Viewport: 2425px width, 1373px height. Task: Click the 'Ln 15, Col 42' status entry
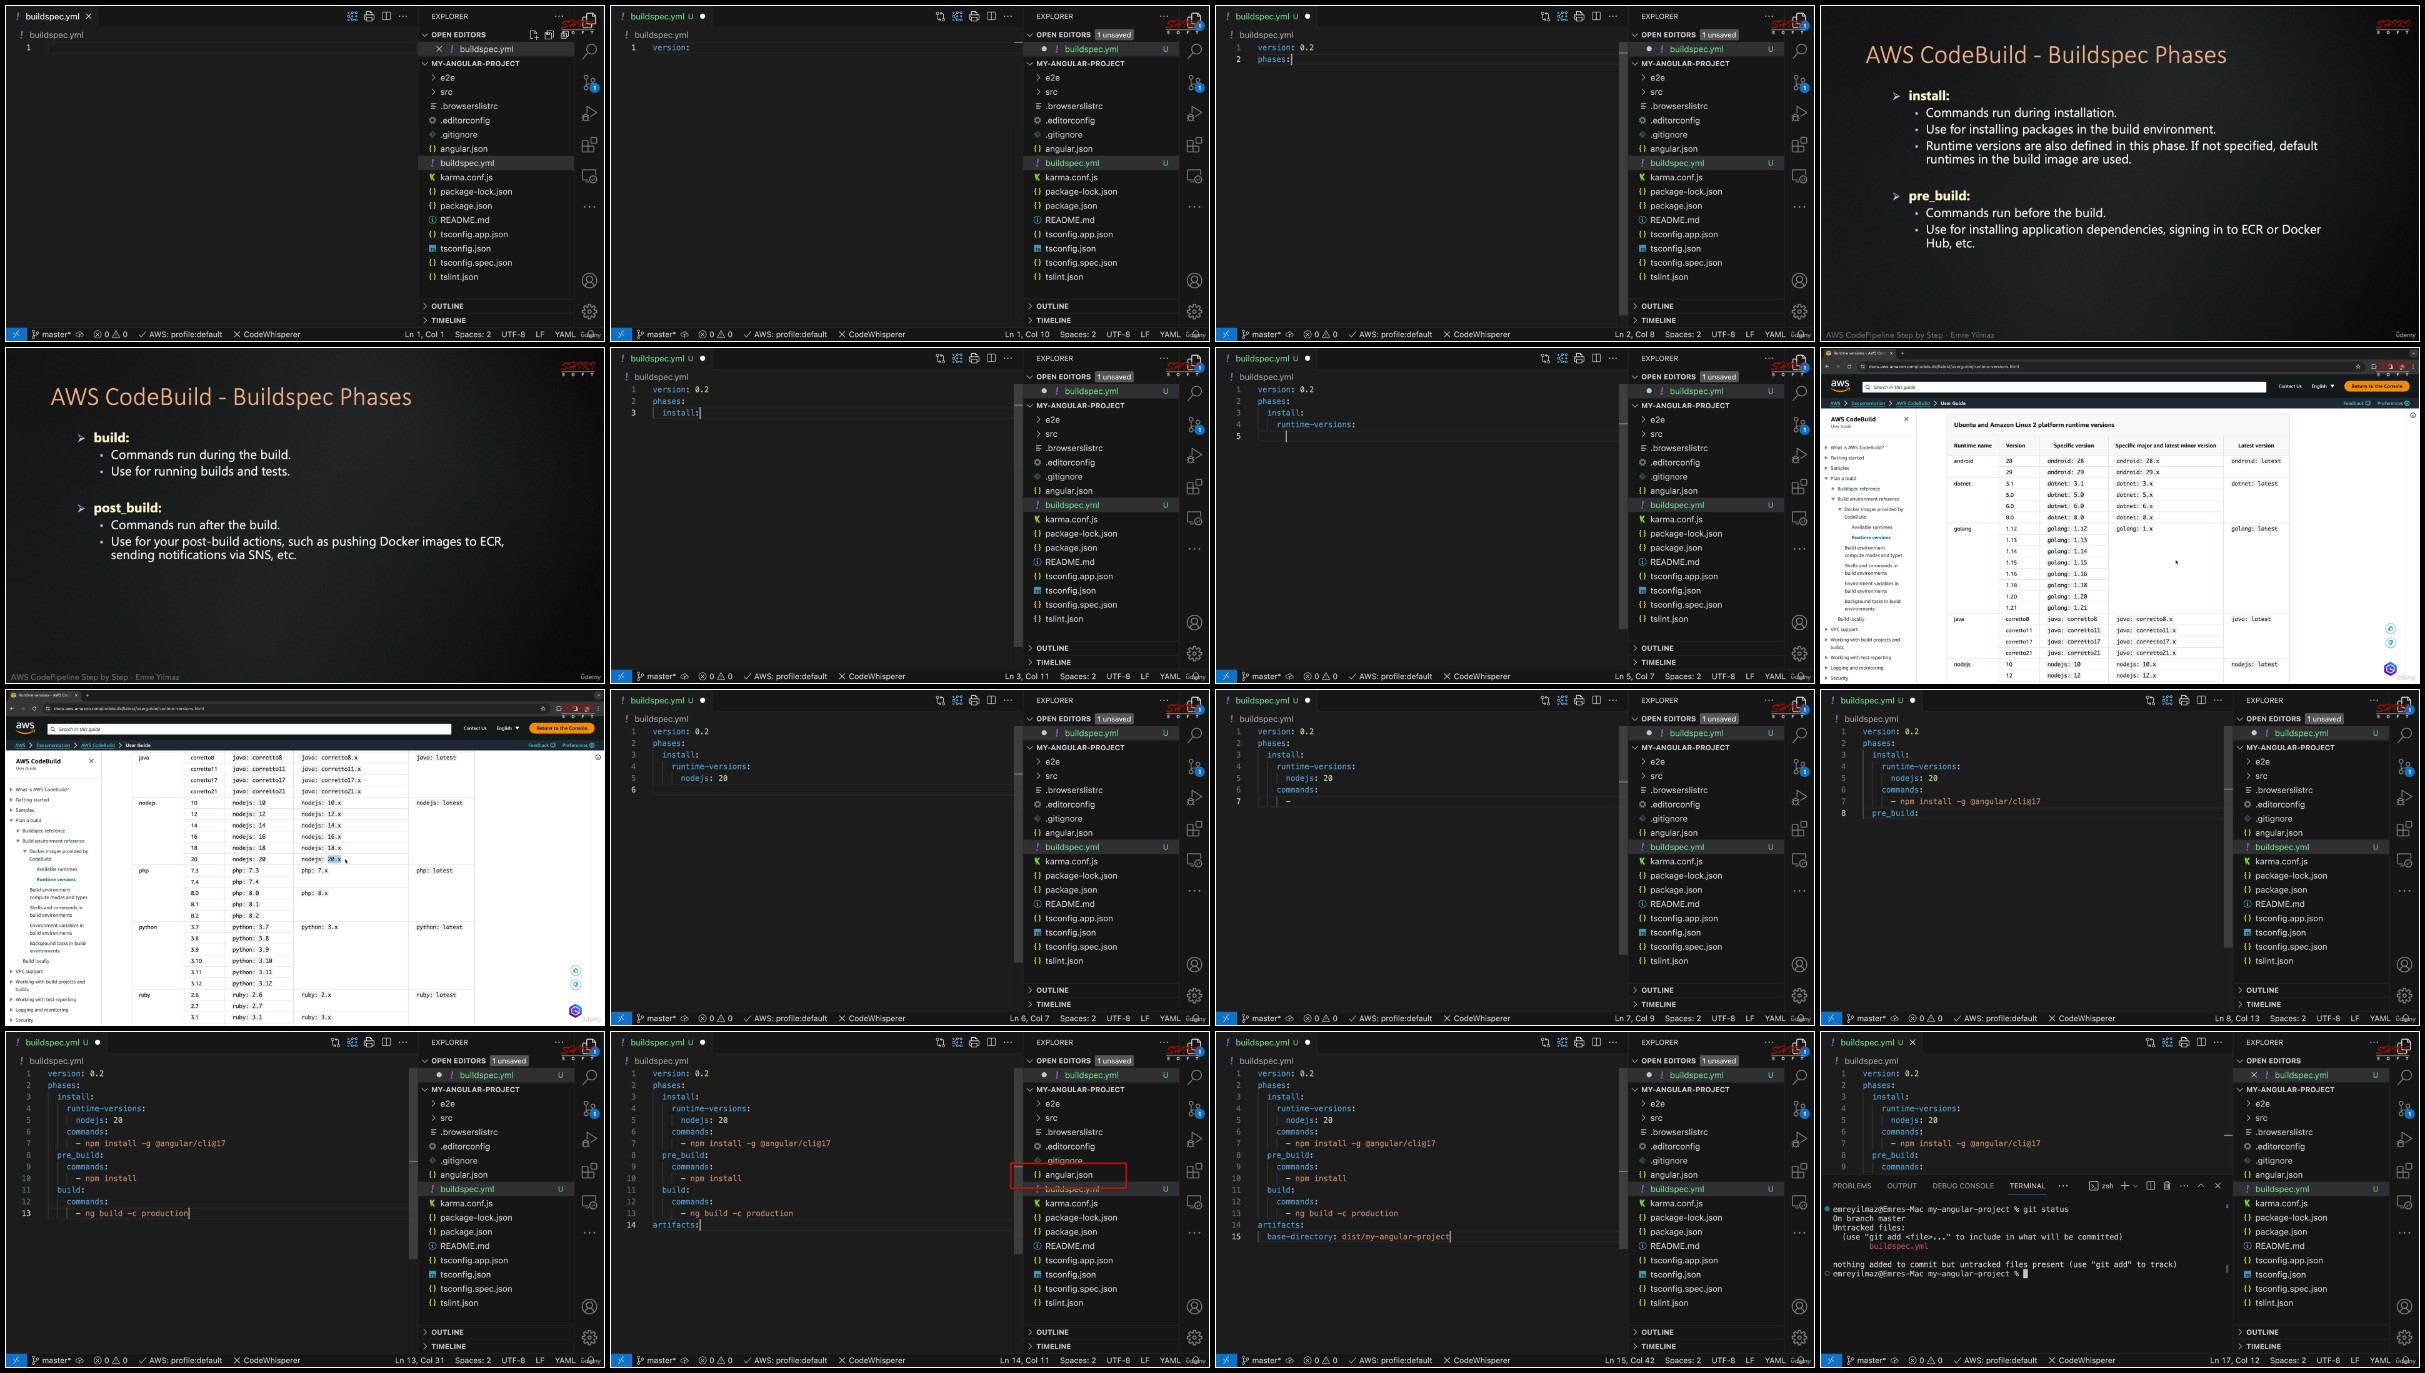pos(1629,1361)
